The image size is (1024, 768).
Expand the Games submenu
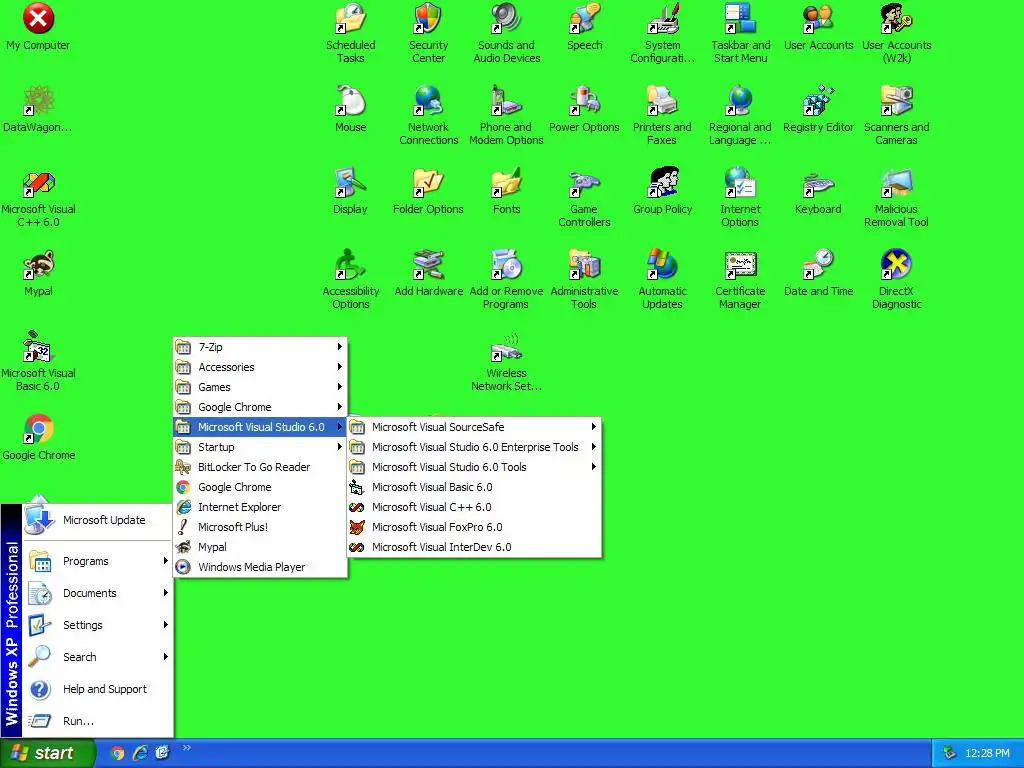point(260,387)
